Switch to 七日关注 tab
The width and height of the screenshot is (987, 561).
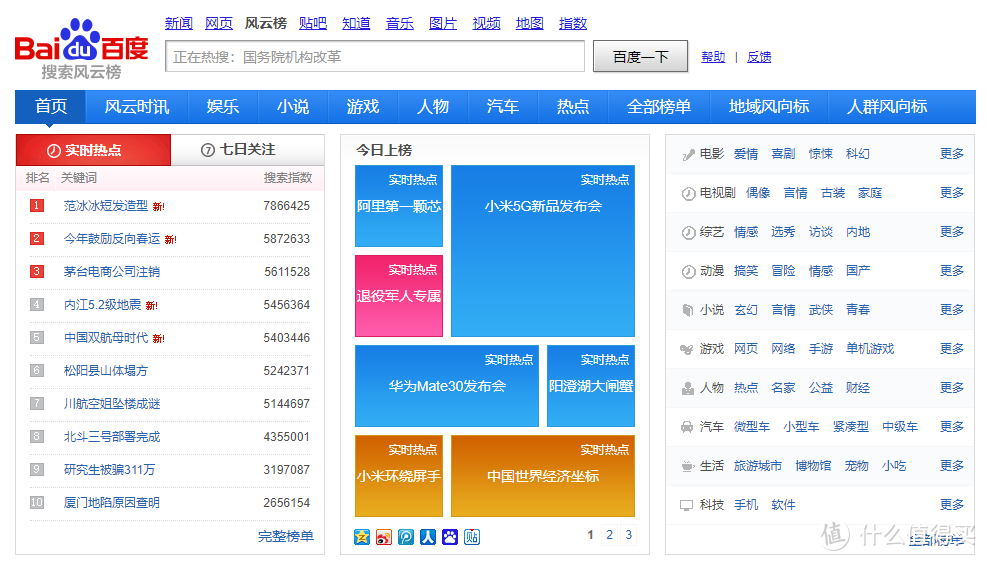tap(247, 150)
